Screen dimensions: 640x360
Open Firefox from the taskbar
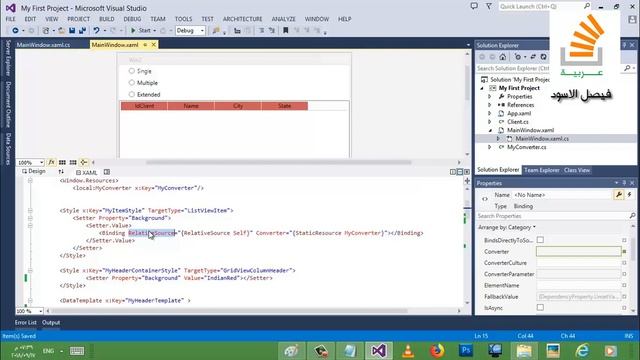[x=437, y=351]
